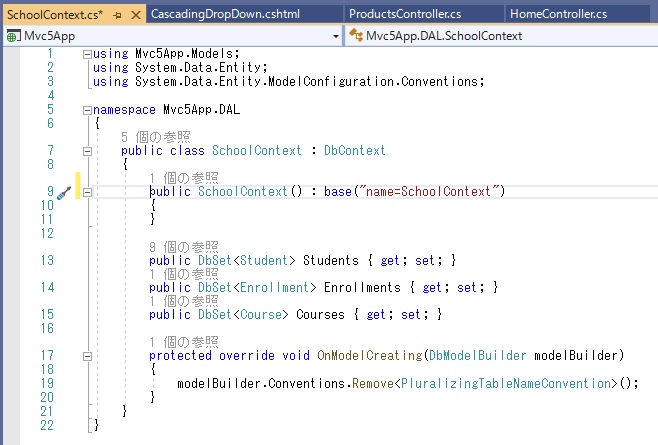Close the SchoolContext.cs tab
The image size is (658, 445).
(133, 13)
